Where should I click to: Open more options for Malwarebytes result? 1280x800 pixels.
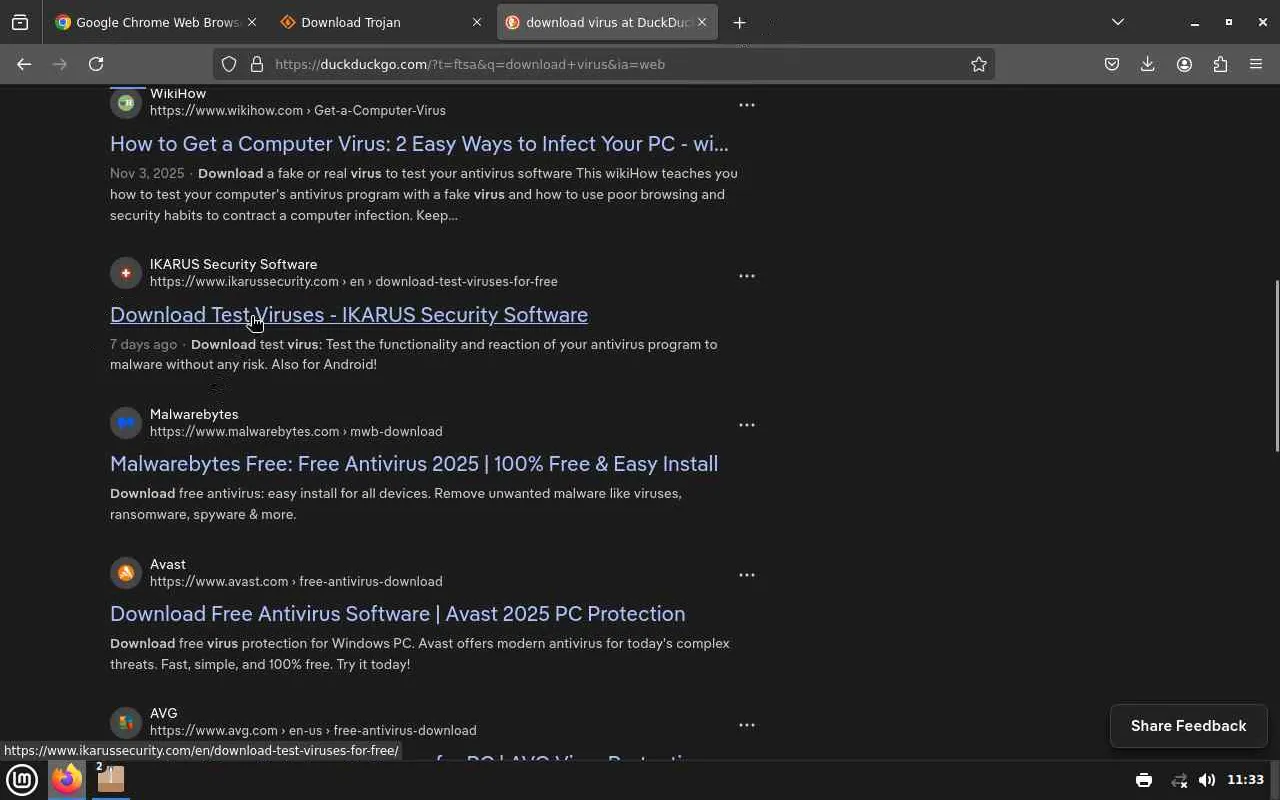747,425
